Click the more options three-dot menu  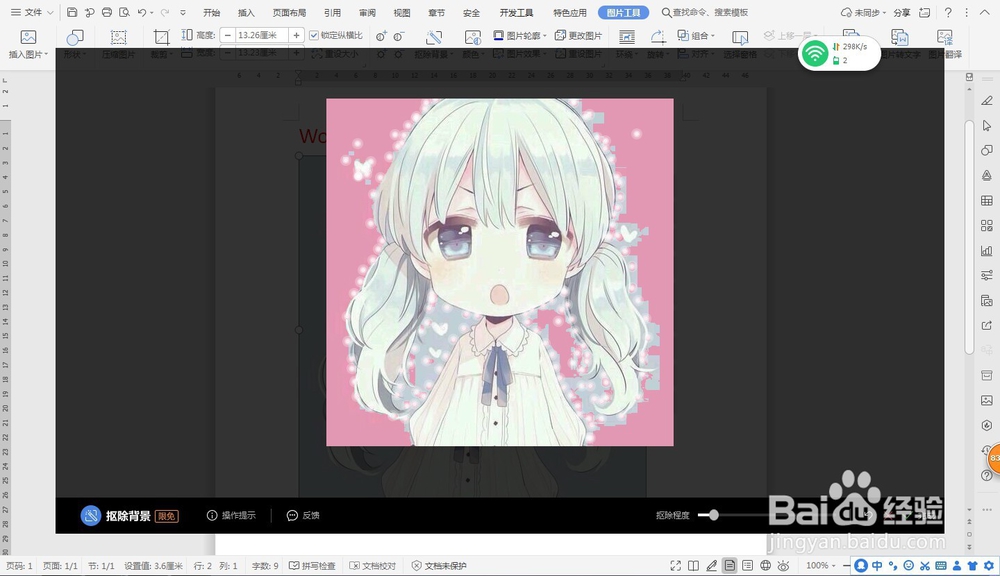(x=966, y=12)
